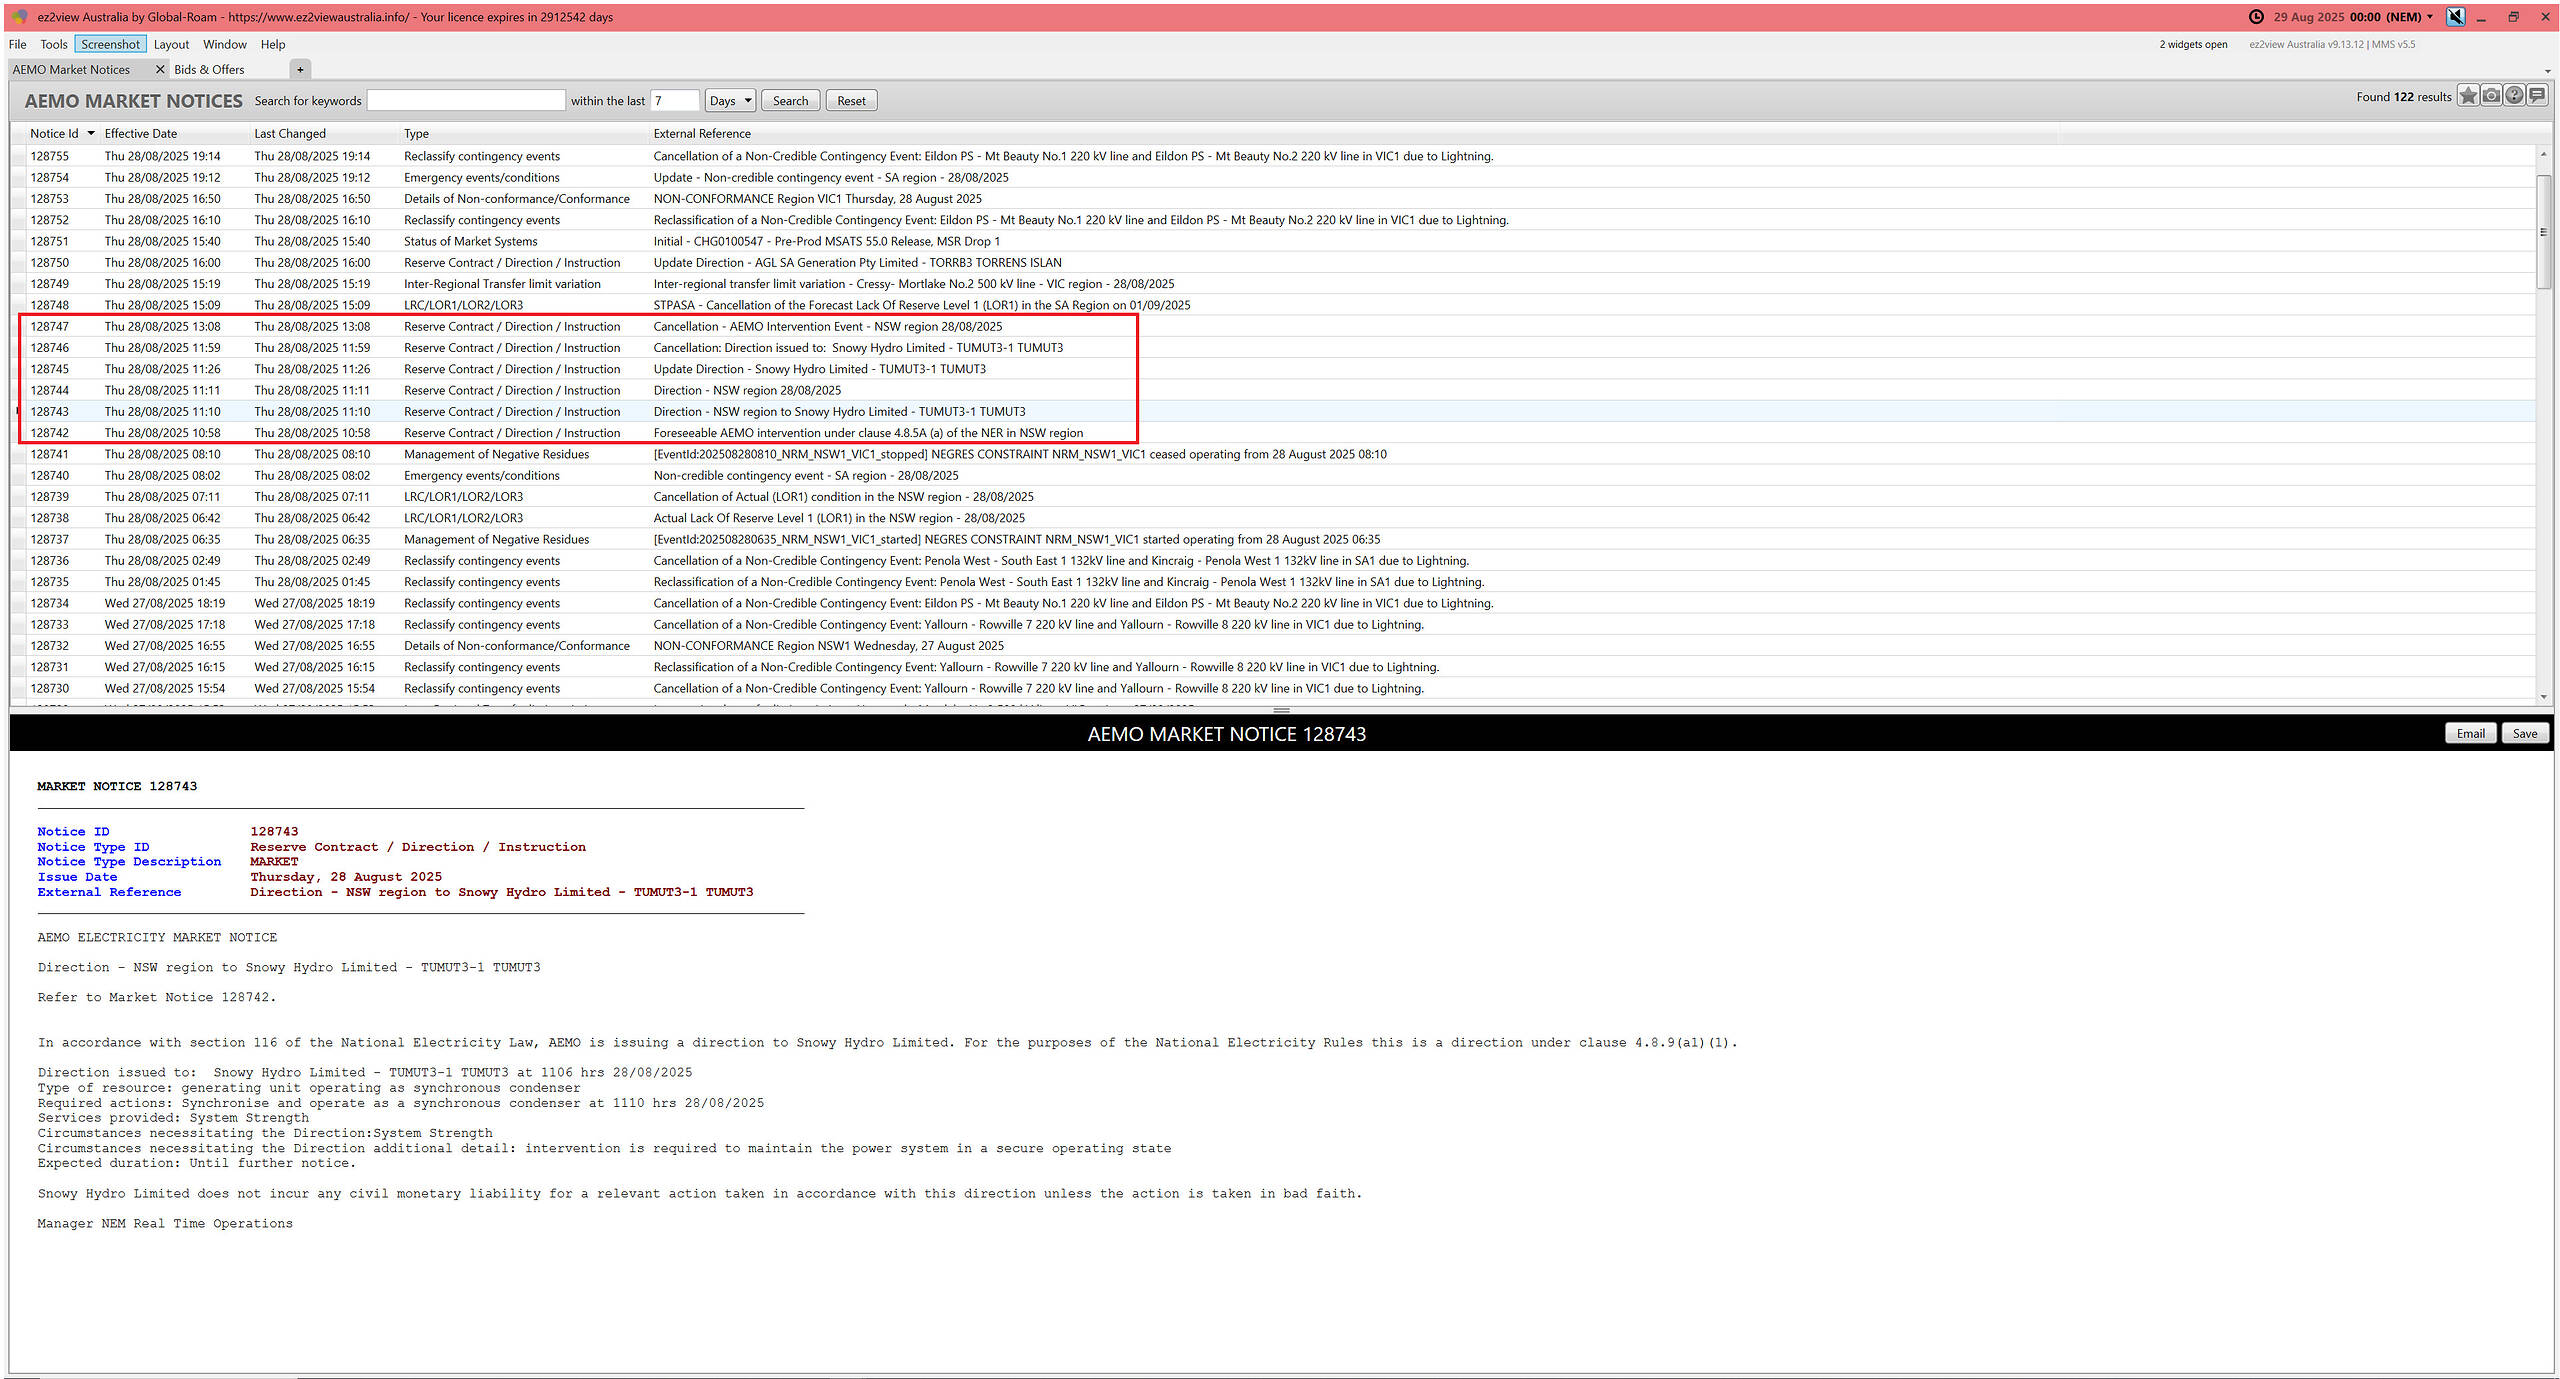Select notice 128747 Cancellation AEMO Intervention row
2560x1379 pixels.
[1273, 326]
